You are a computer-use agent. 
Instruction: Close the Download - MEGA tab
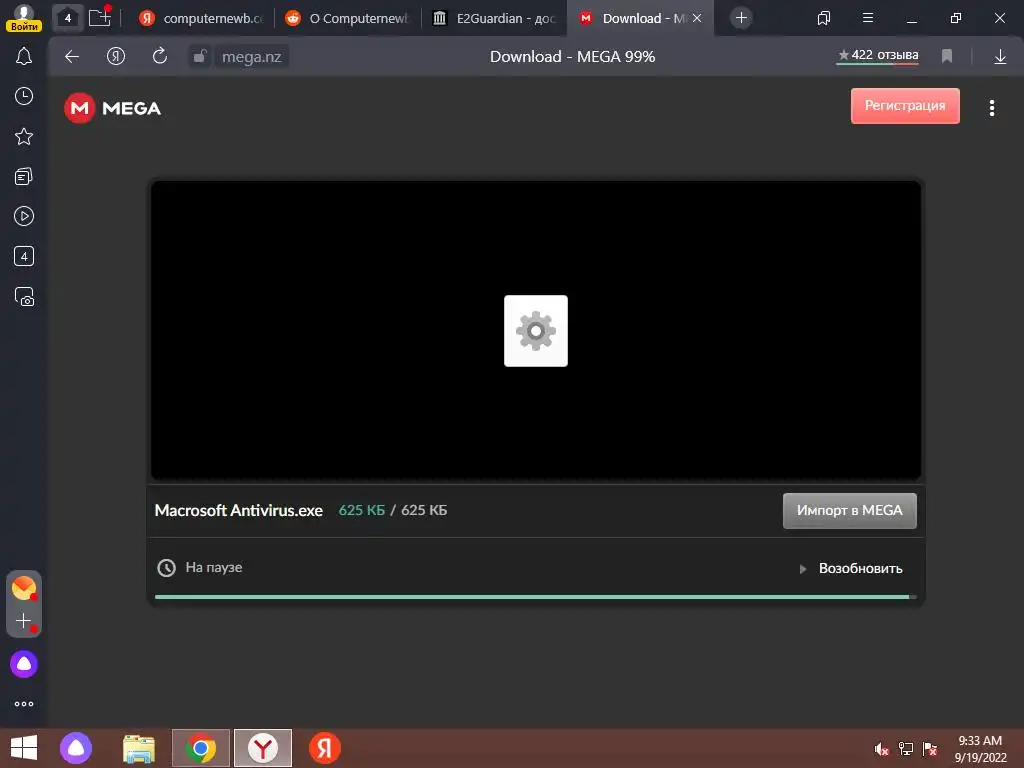[697, 18]
